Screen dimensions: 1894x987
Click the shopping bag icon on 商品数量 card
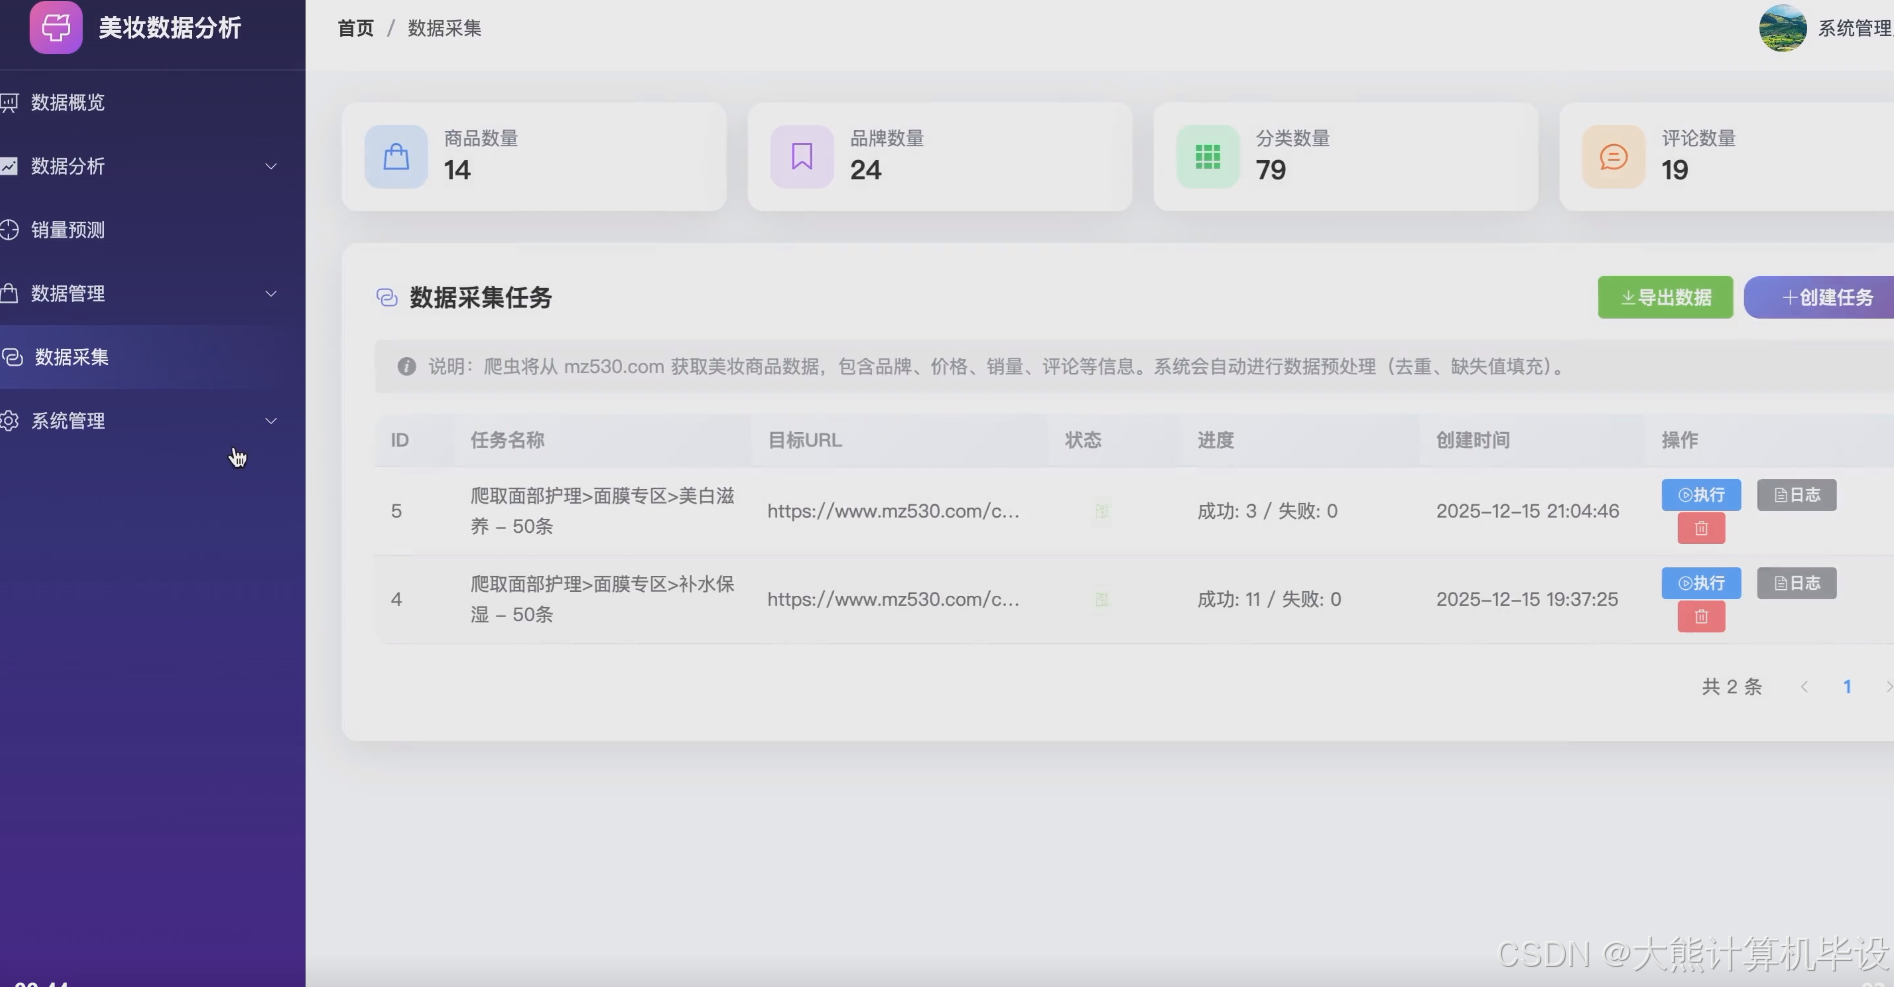pos(396,156)
